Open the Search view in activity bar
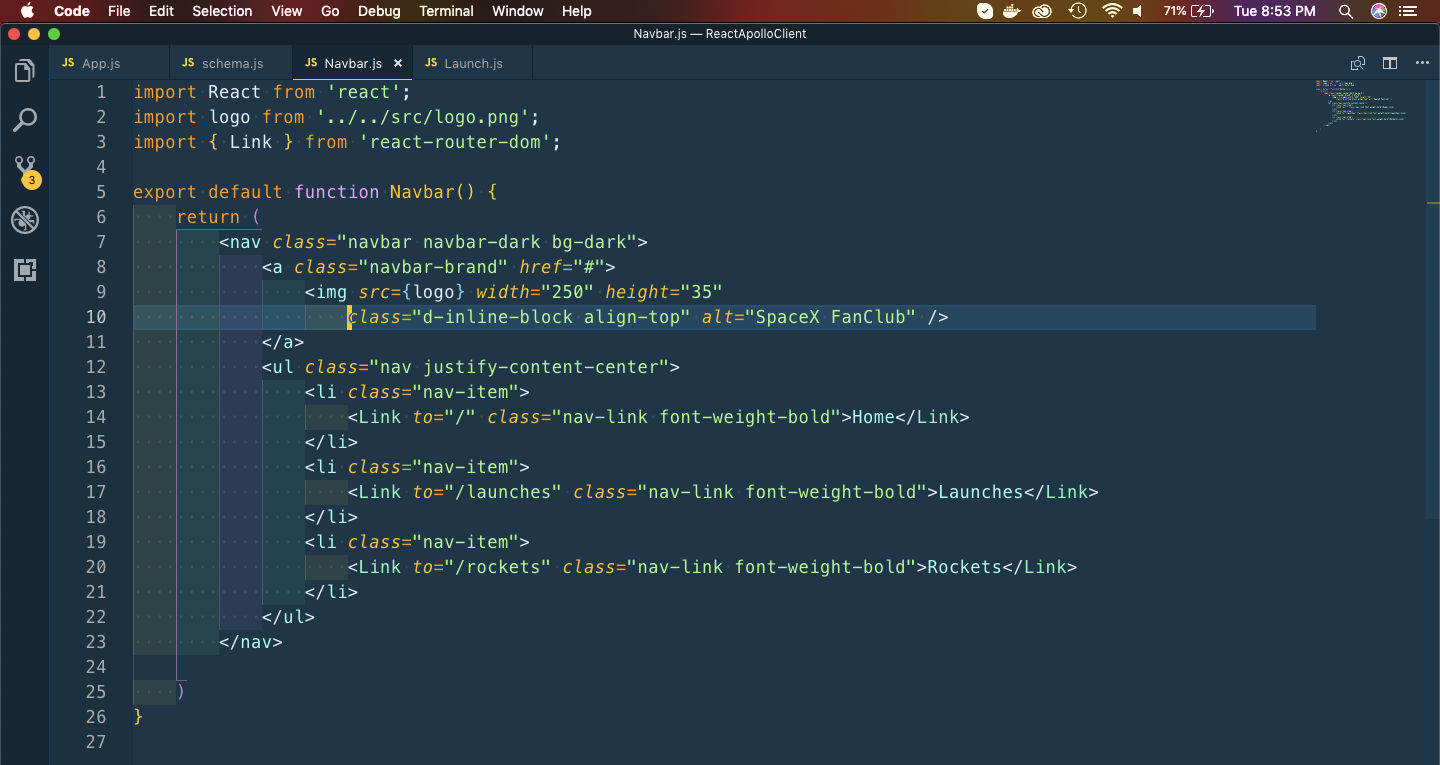 click(x=25, y=120)
